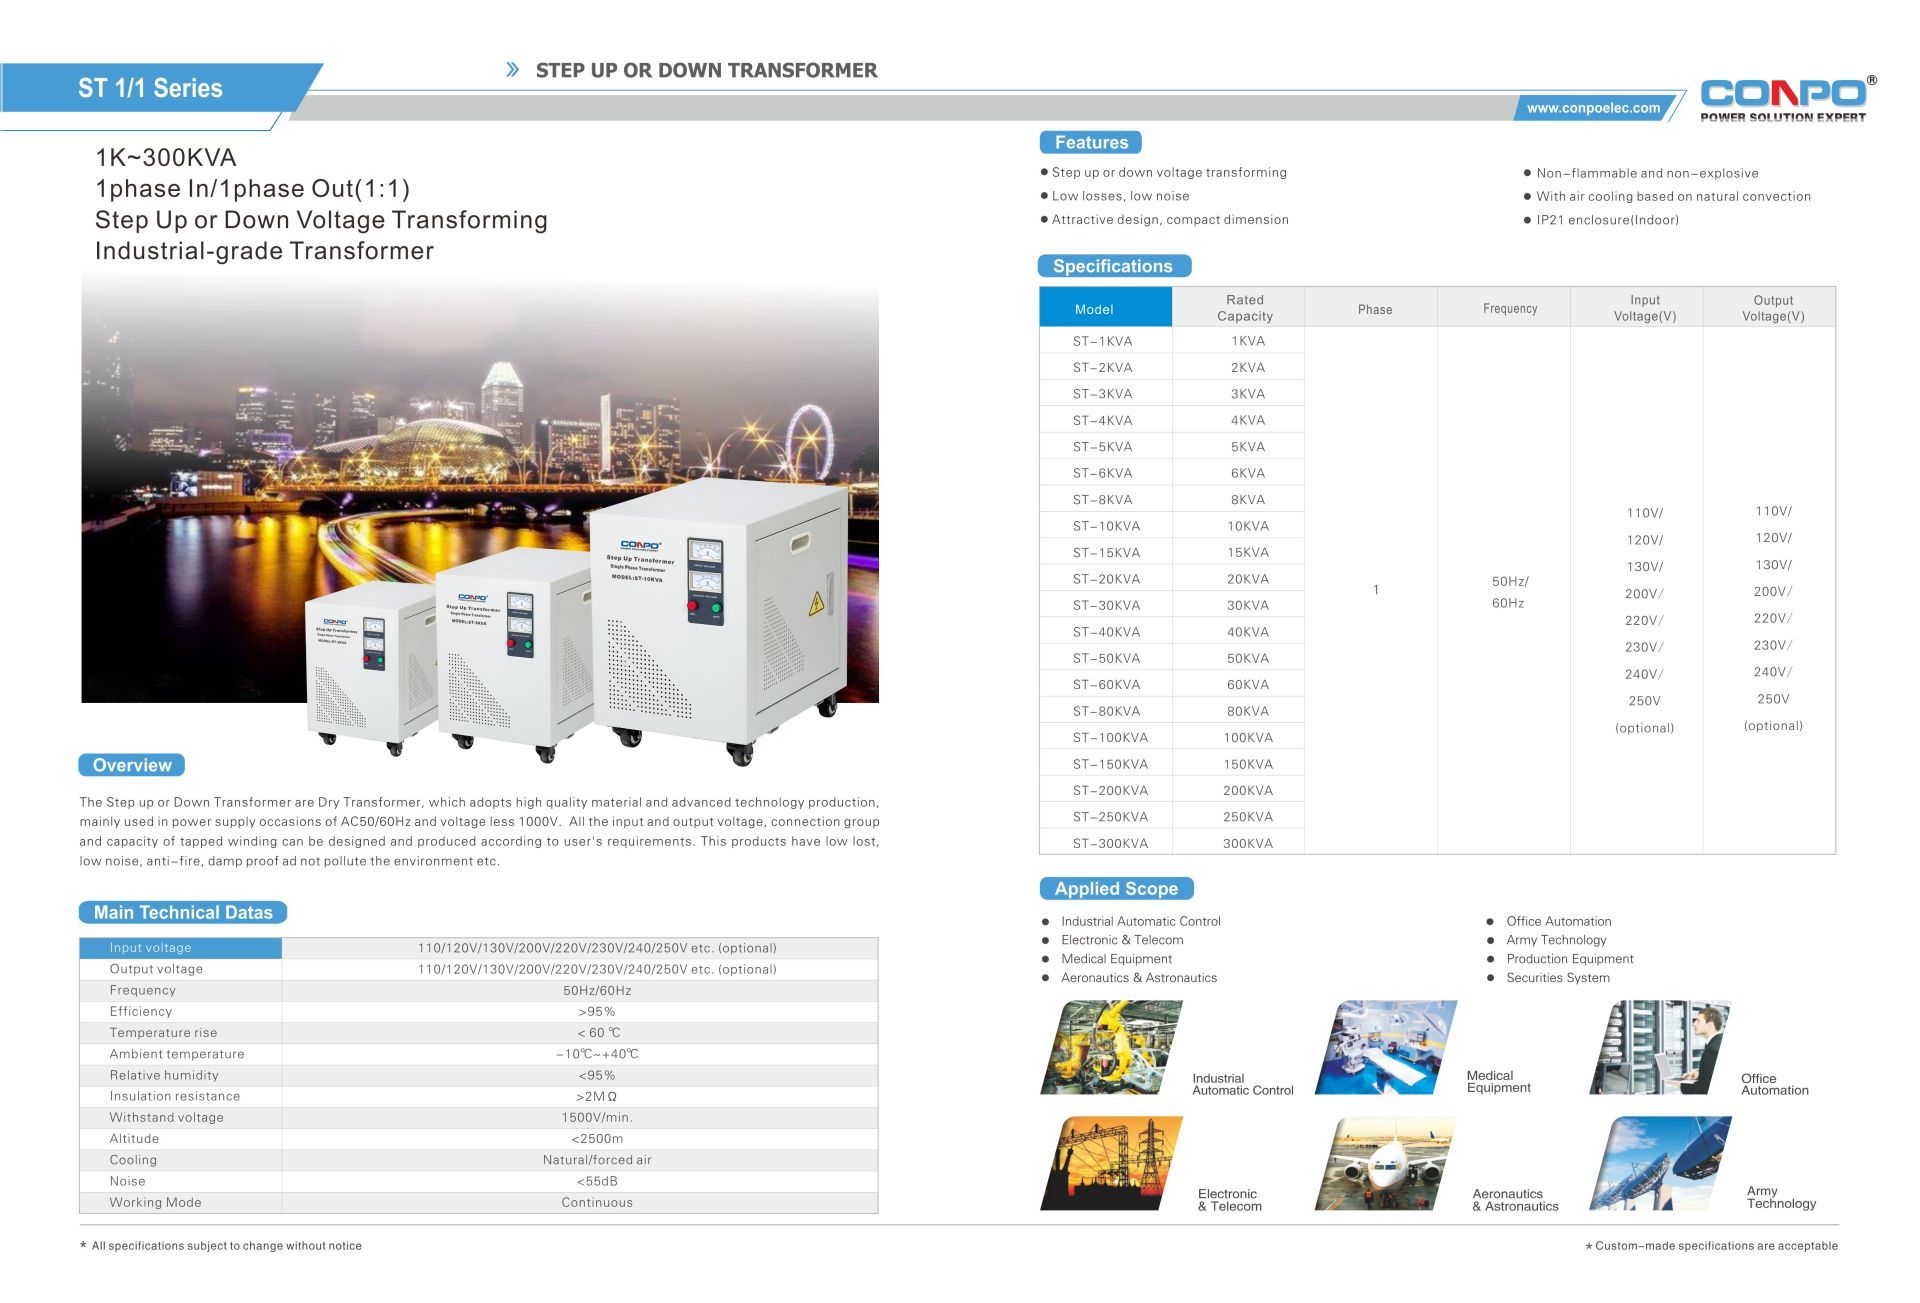Click the Overview section label
This screenshot has width=1920, height=1303.
click(x=131, y=765)
